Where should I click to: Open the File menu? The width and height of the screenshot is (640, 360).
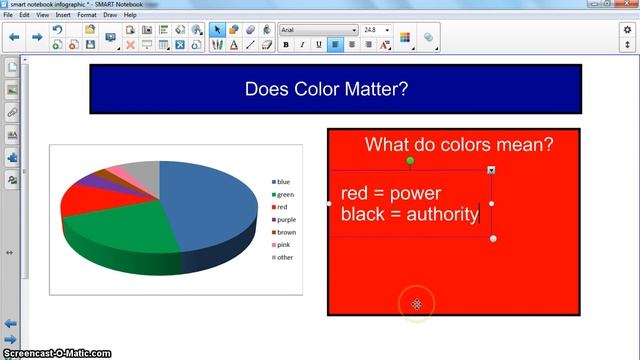(8, 15)
